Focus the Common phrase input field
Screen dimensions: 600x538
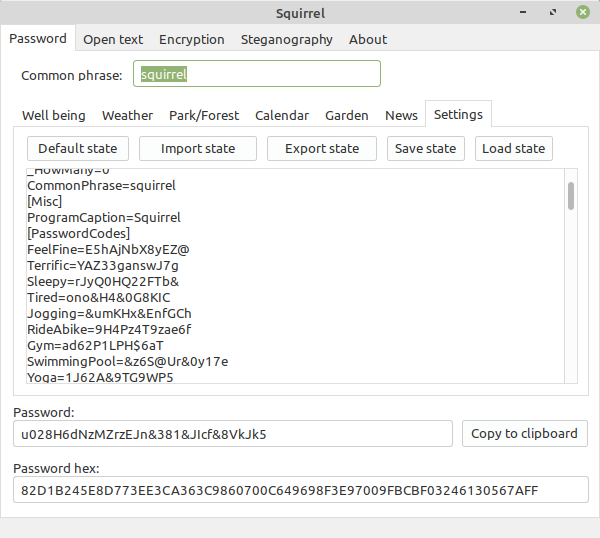pyautogui.click(x=257, y=73)
